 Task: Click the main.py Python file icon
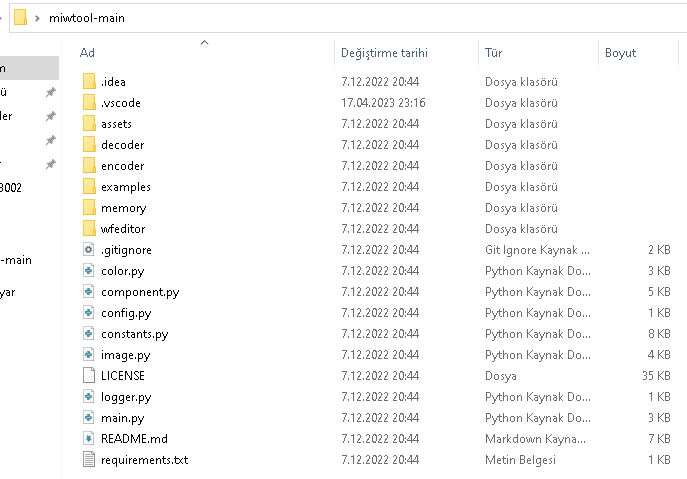[x=88, y=418]
